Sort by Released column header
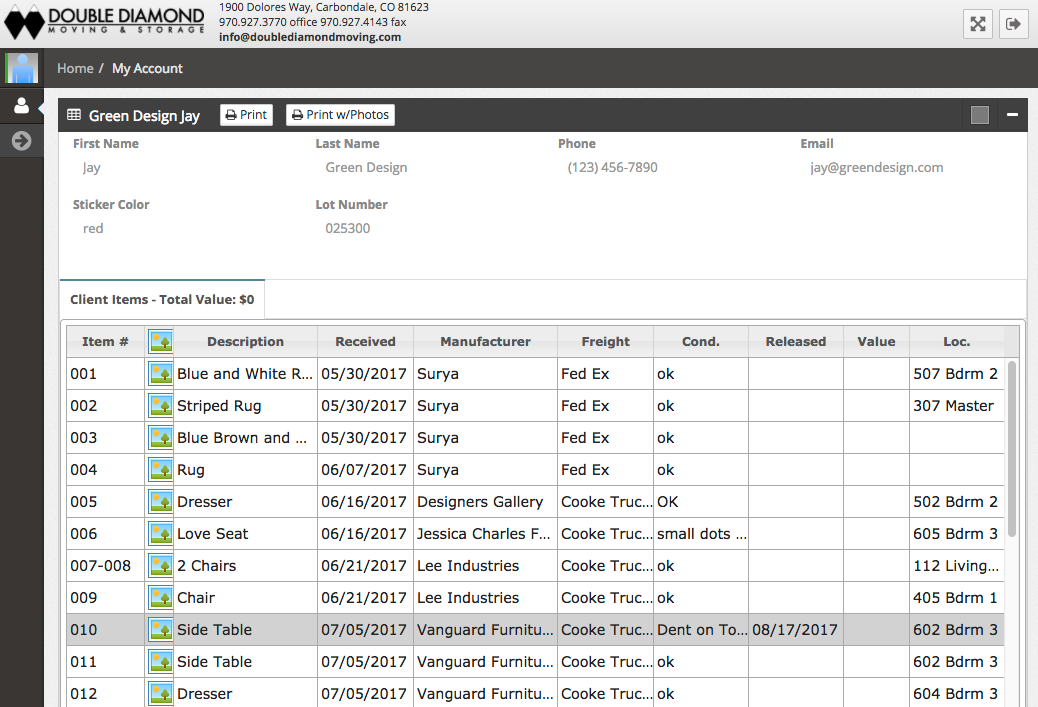The height and width of the screenshot is (707, 1038). click(796, 342)
